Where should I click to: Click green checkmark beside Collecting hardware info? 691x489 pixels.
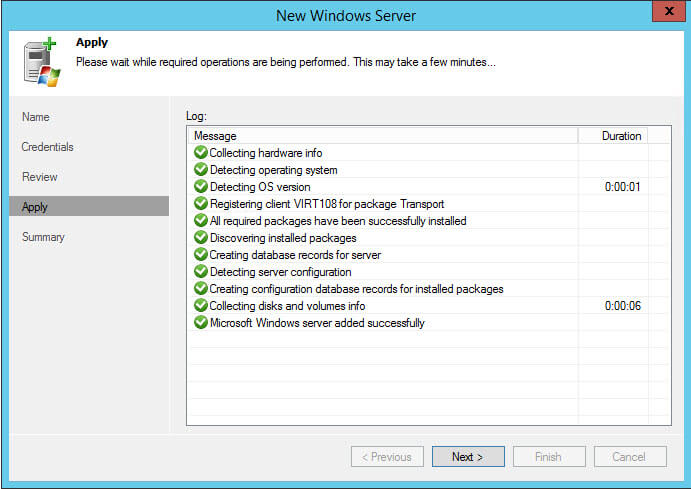[x=200, y=153]
